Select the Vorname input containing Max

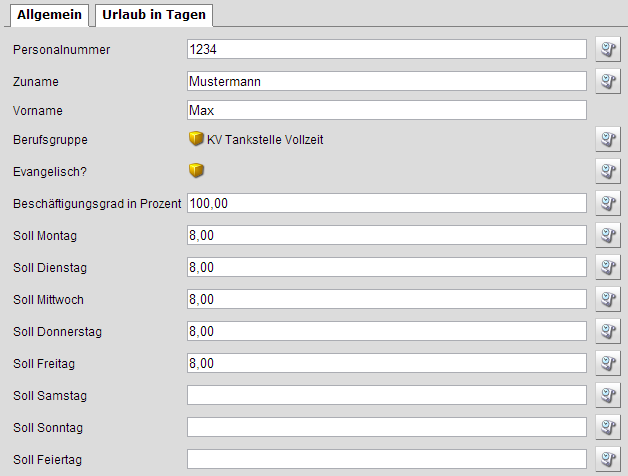[386, 110]
